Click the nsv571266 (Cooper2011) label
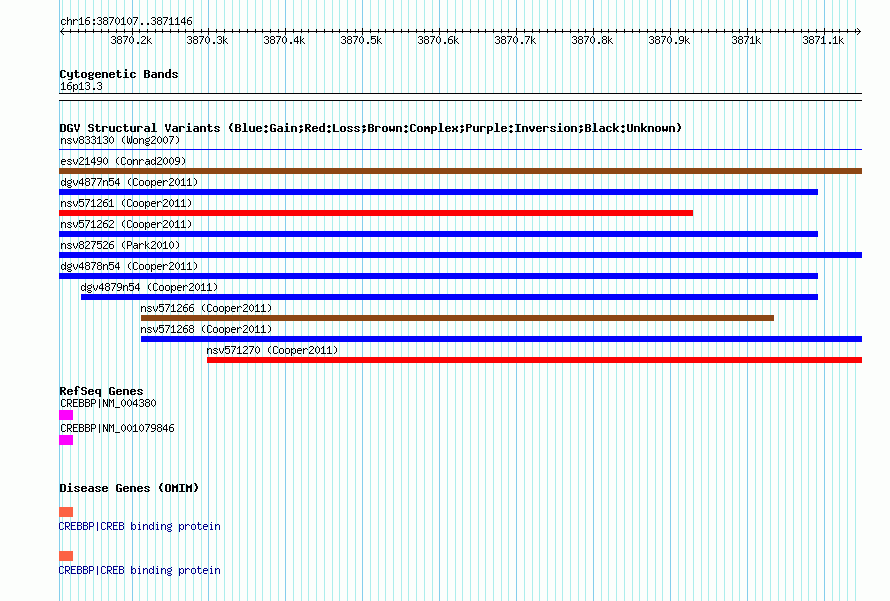 tap(206, 308)
